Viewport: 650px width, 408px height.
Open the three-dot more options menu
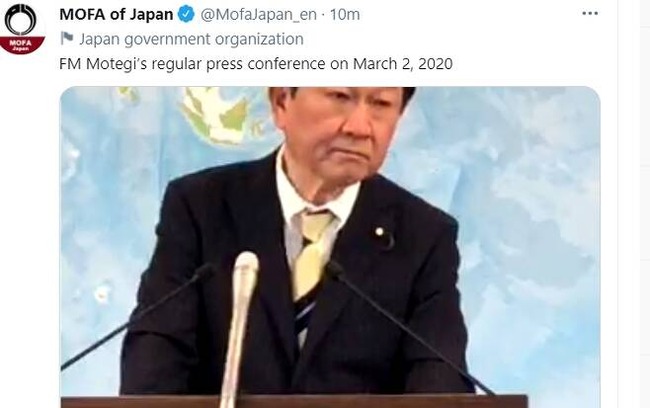589,14
